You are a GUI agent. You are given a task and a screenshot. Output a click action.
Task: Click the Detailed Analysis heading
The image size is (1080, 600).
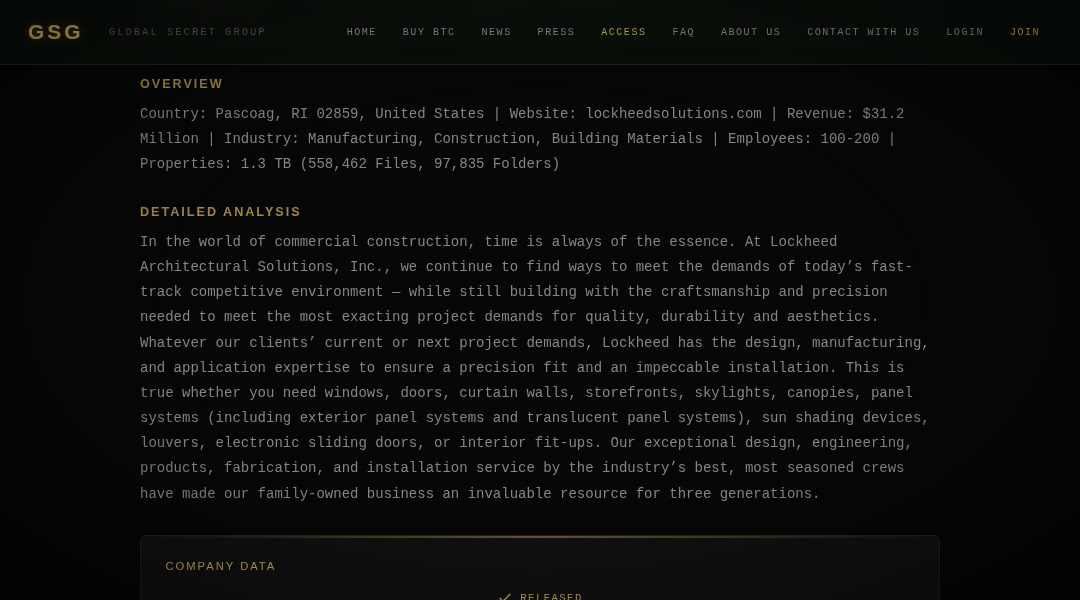point(220,212)
